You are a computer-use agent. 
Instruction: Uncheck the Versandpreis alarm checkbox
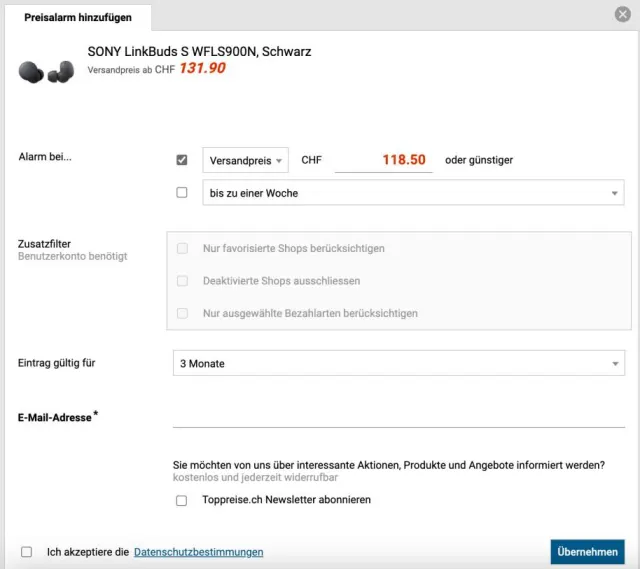(x=182, y=160)
